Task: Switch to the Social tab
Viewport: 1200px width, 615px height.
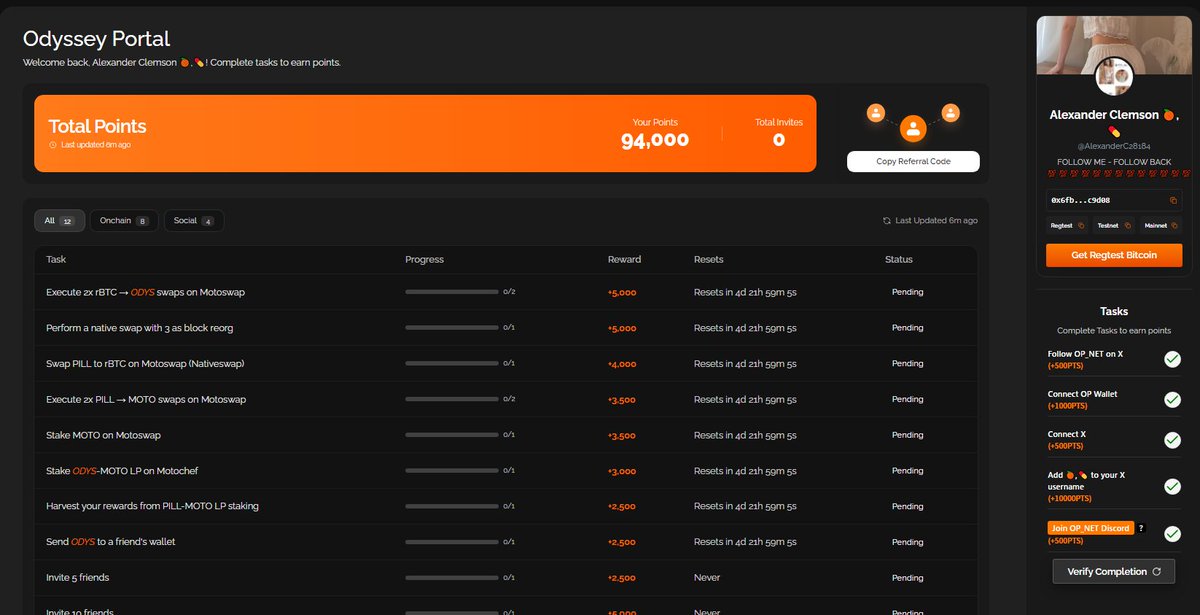Action: (x=193, y=220)
